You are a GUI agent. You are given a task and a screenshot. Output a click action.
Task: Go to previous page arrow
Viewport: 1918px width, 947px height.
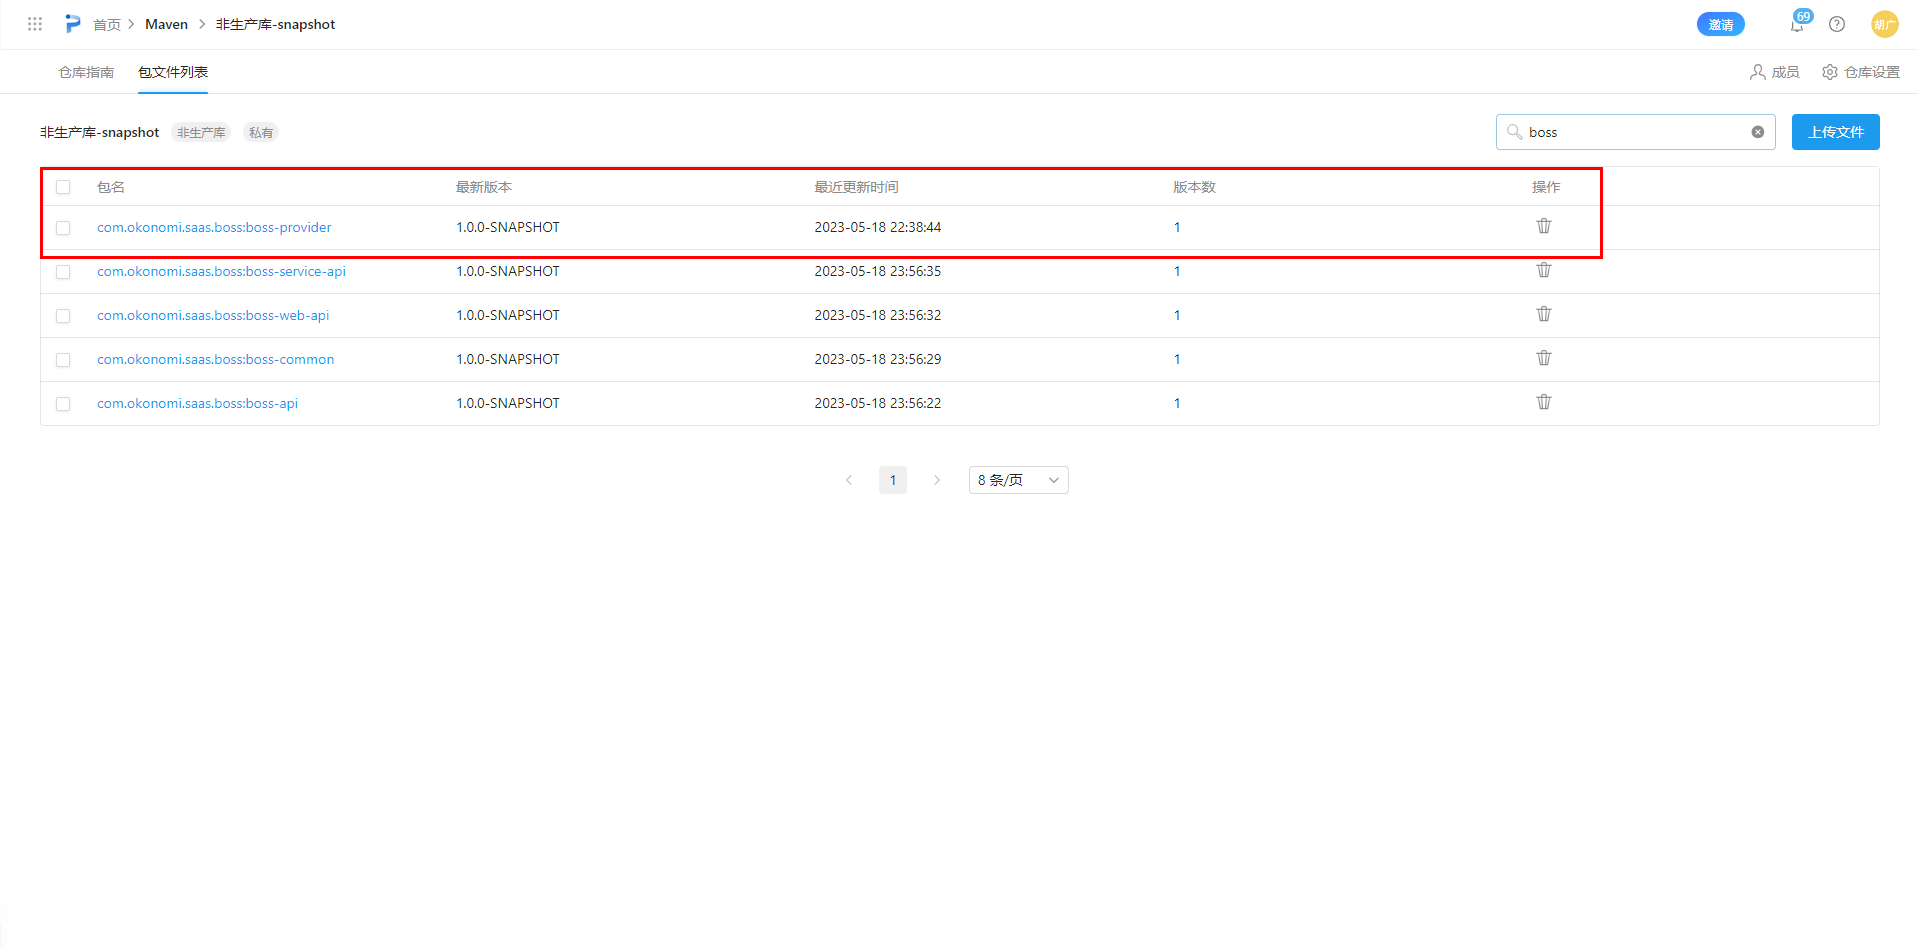click(x=849, y=480)
